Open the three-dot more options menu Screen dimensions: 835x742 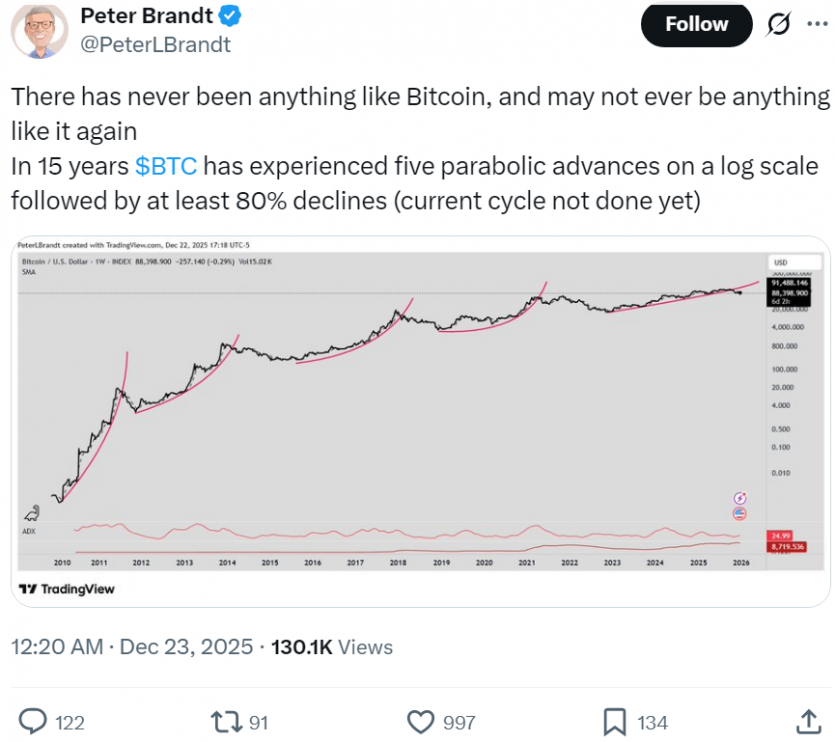tap(813, 24)
